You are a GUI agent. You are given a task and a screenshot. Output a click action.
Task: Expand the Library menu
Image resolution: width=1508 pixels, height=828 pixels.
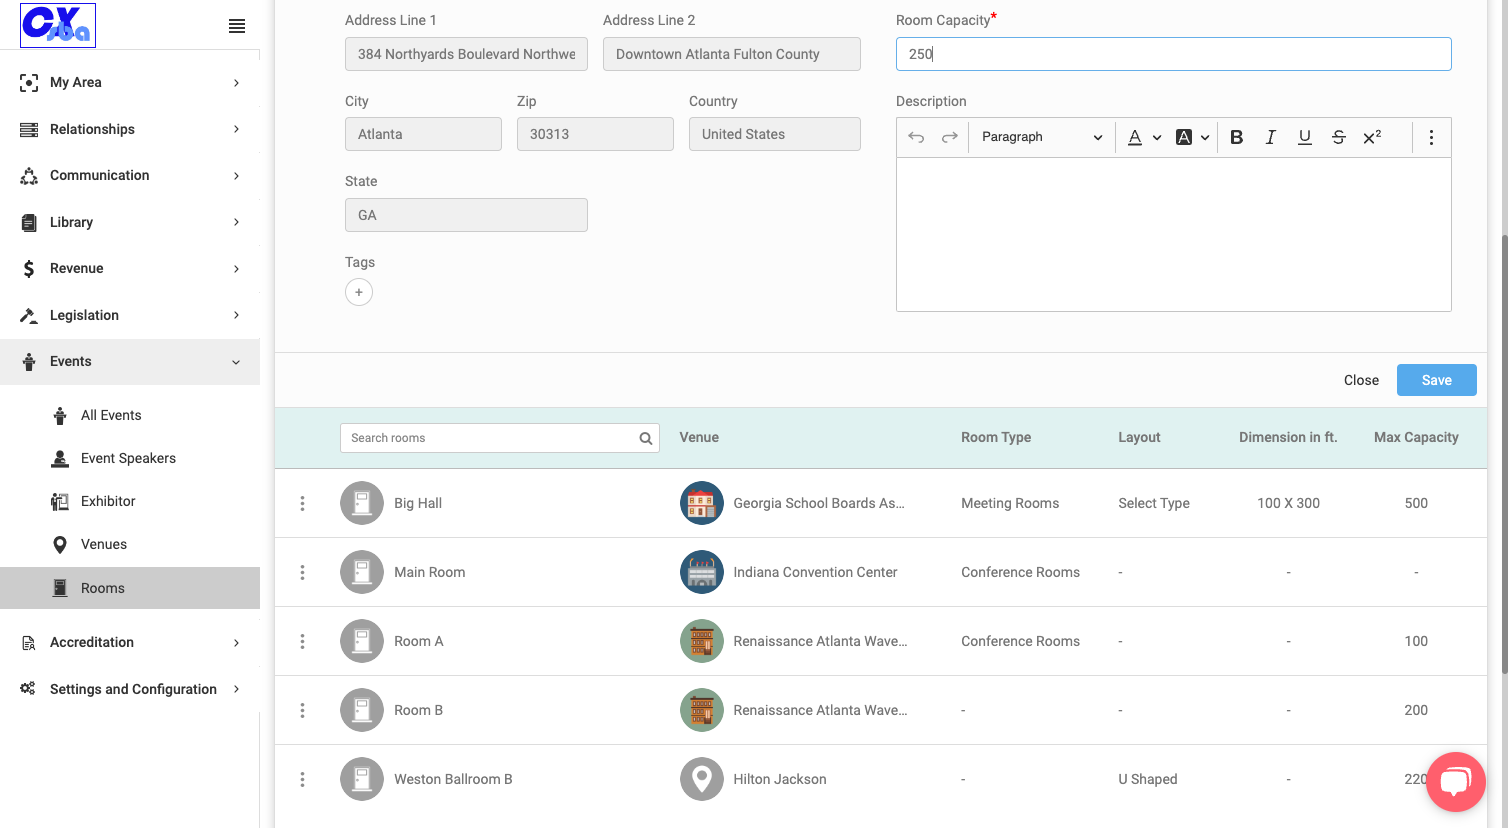click(130, 222)
